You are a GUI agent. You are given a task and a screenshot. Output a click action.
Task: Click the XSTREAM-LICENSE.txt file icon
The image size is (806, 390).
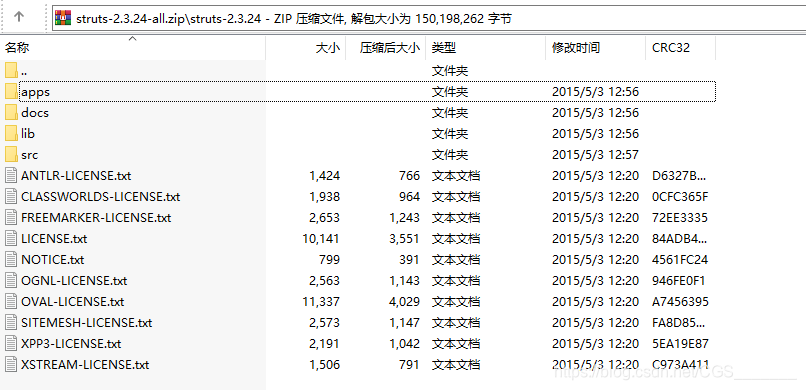click(x=11, y=365)
